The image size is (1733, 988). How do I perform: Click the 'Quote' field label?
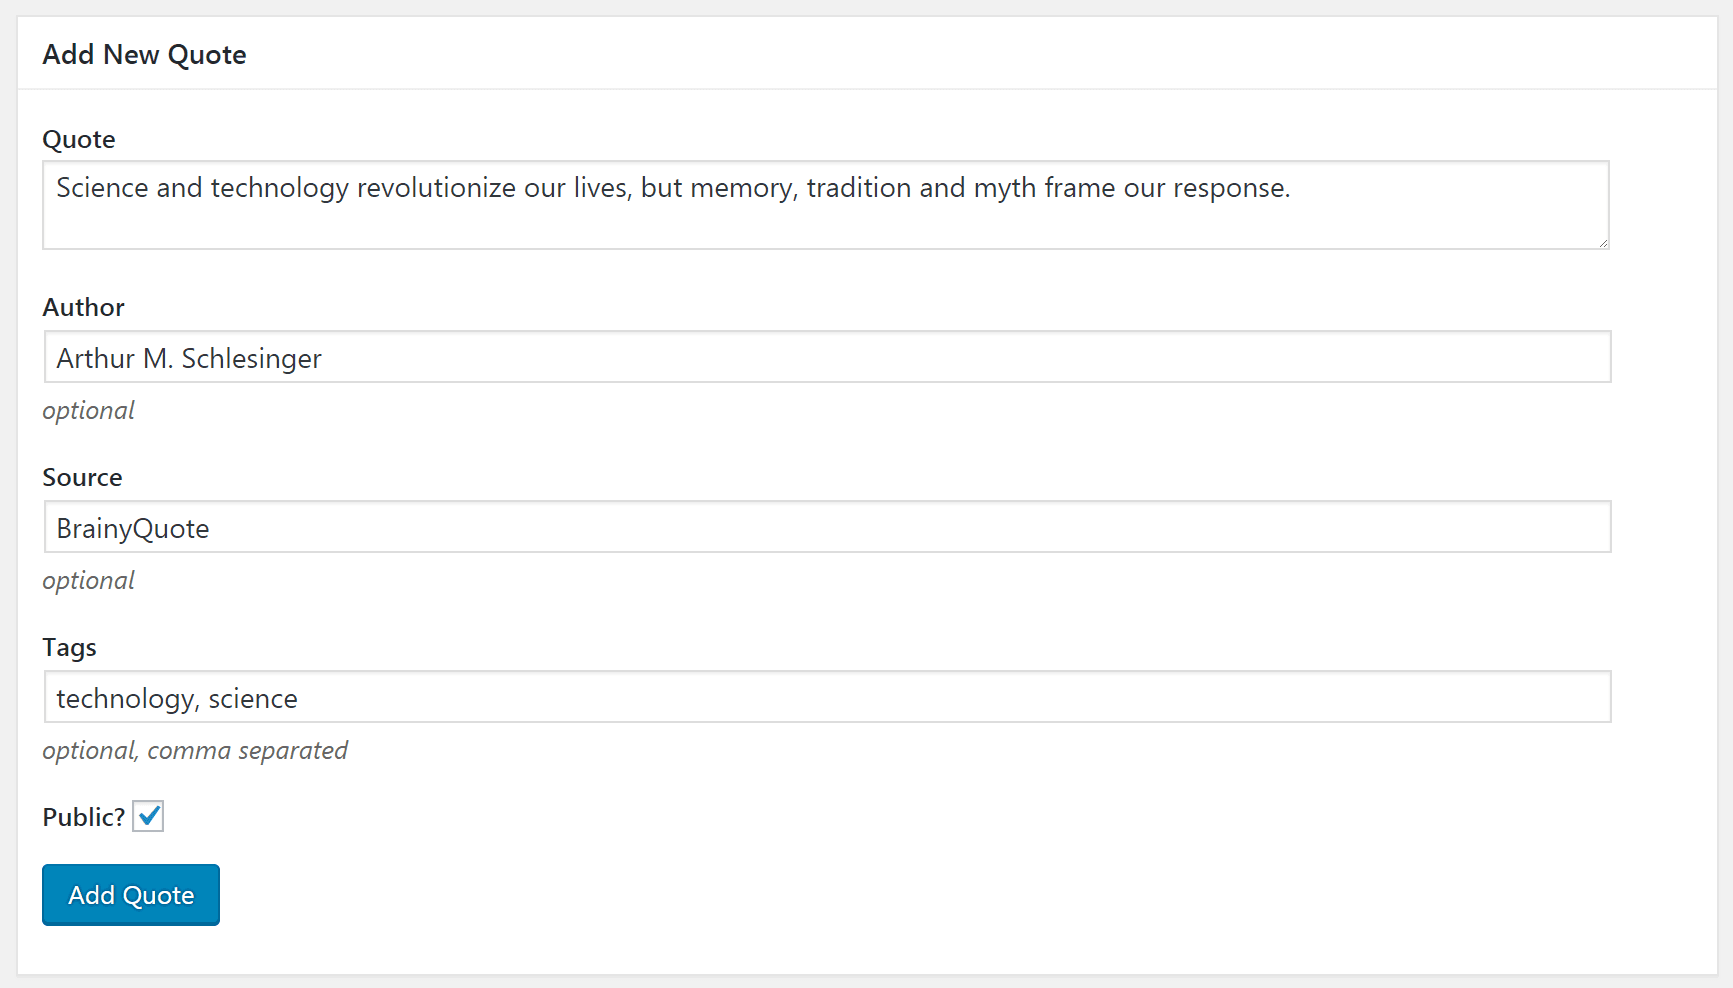79,139
